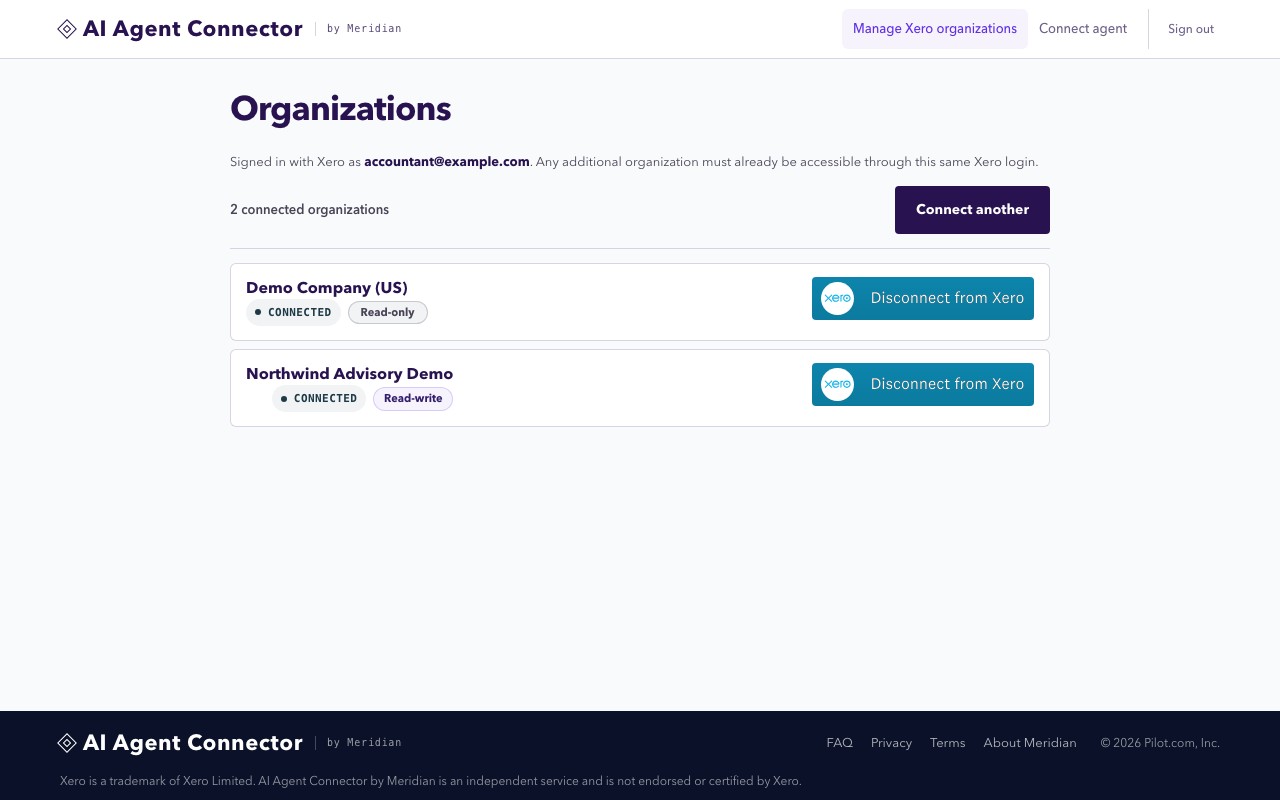The width and height of the screenshot is (1280, 800).
Task: Click the diamond logo icon in the footer
Action: pyautogui.click(x=67, y=743)
